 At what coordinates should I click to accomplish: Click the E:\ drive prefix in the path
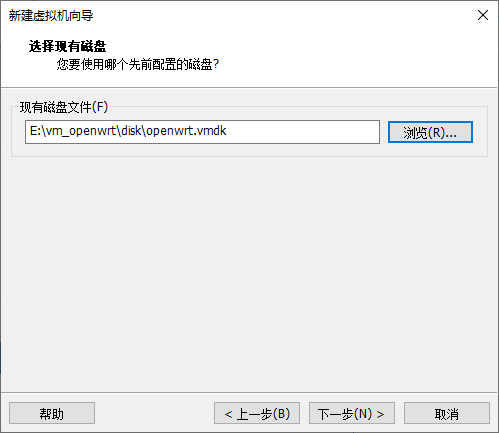(x=37, y=131)
